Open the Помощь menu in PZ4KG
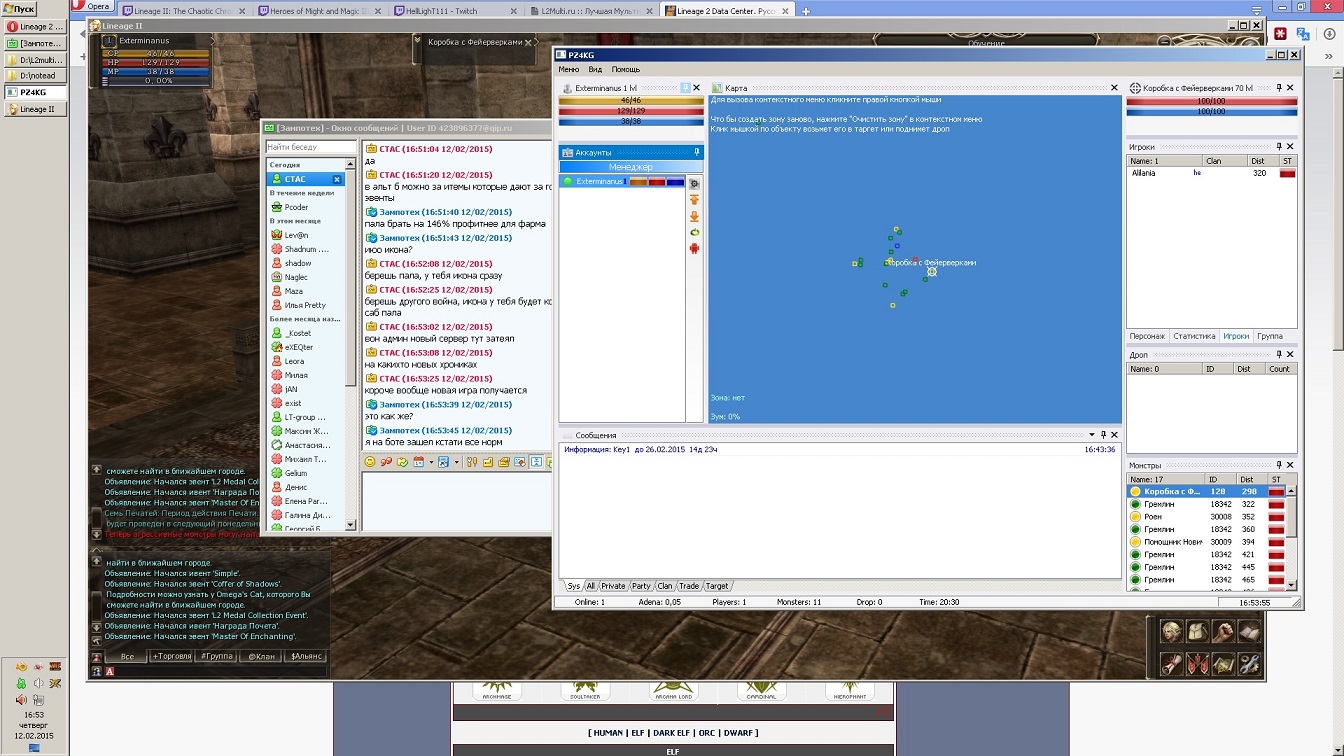Image resolution: width=1344 pixels, height=756 pixels. (626, 70)
